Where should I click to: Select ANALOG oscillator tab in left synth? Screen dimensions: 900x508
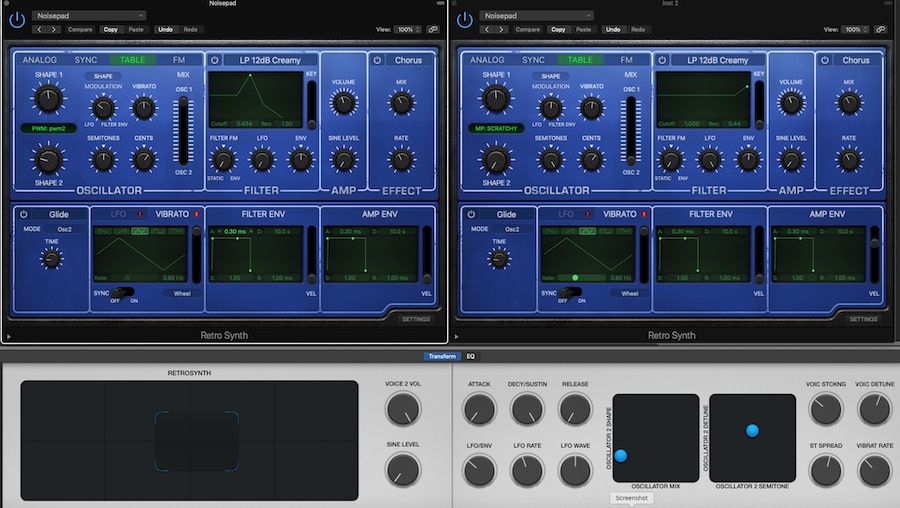pyautogui.click(x=40, y=60)
